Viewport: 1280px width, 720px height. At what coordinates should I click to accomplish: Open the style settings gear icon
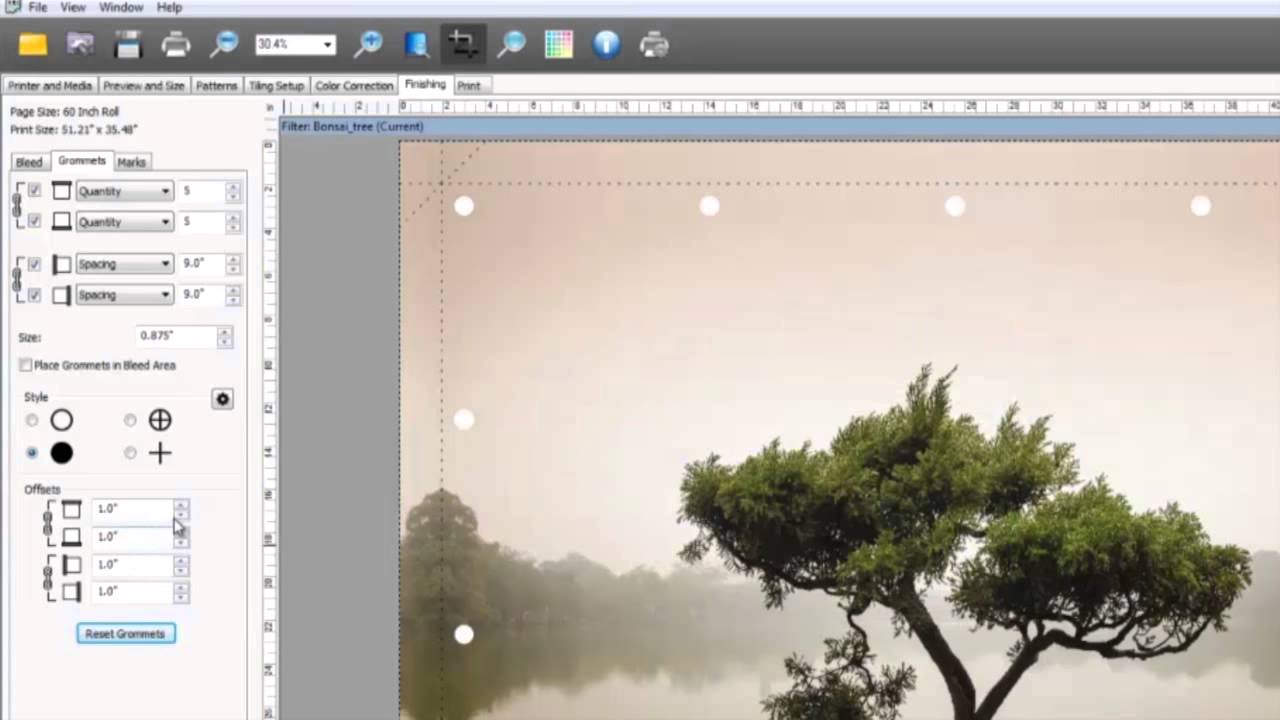point(222,399)
